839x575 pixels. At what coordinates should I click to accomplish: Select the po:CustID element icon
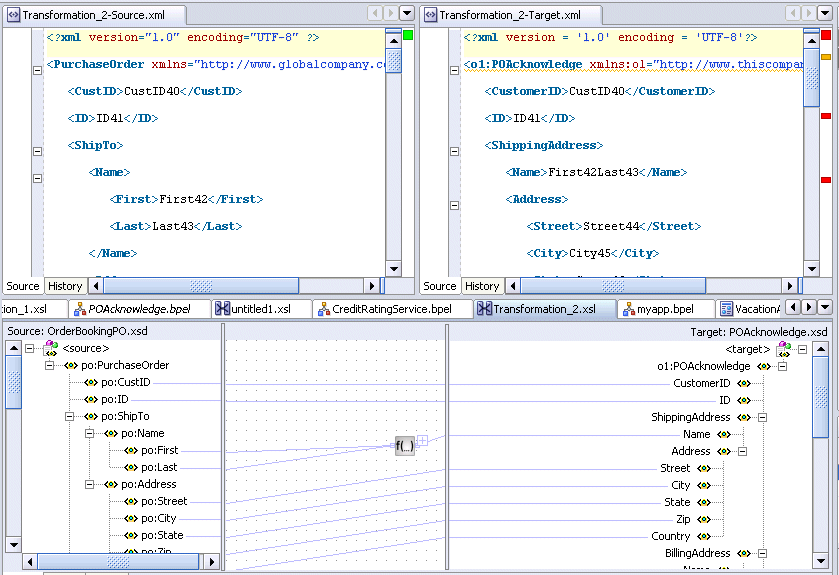(91, 382)
